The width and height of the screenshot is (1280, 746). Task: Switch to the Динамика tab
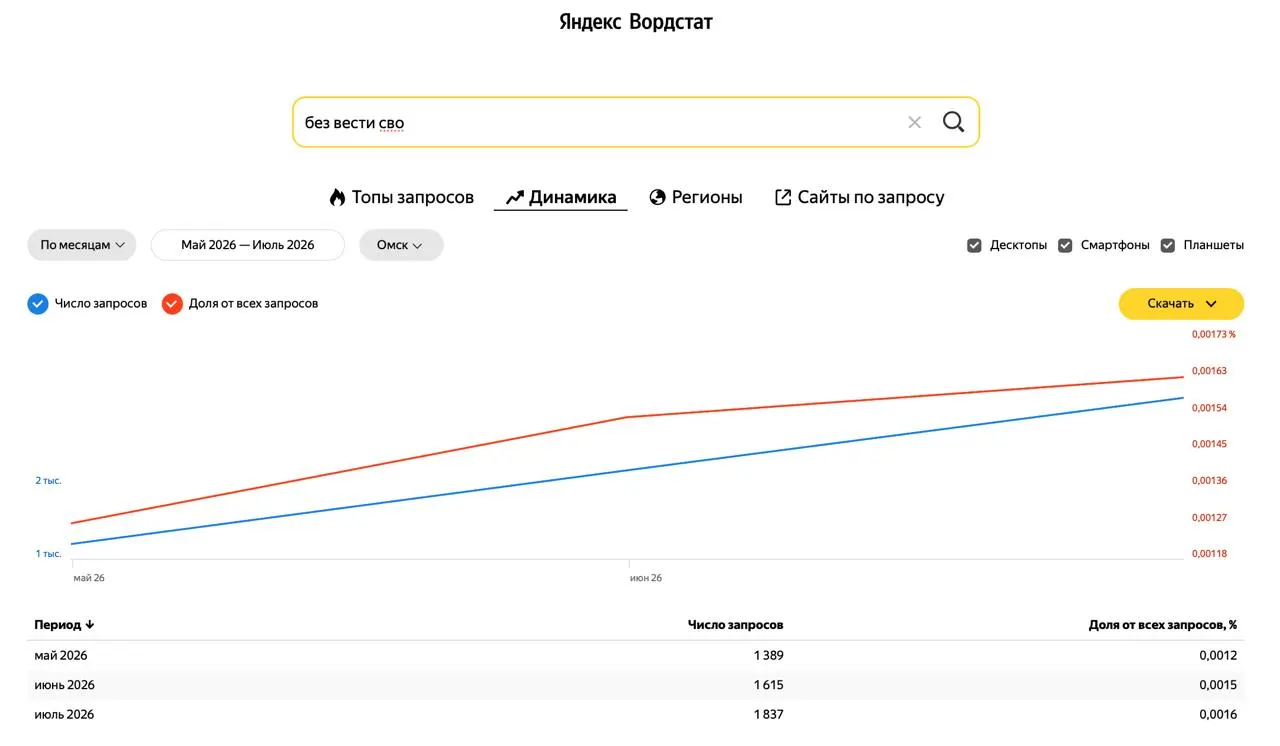(x=561, y=197)
